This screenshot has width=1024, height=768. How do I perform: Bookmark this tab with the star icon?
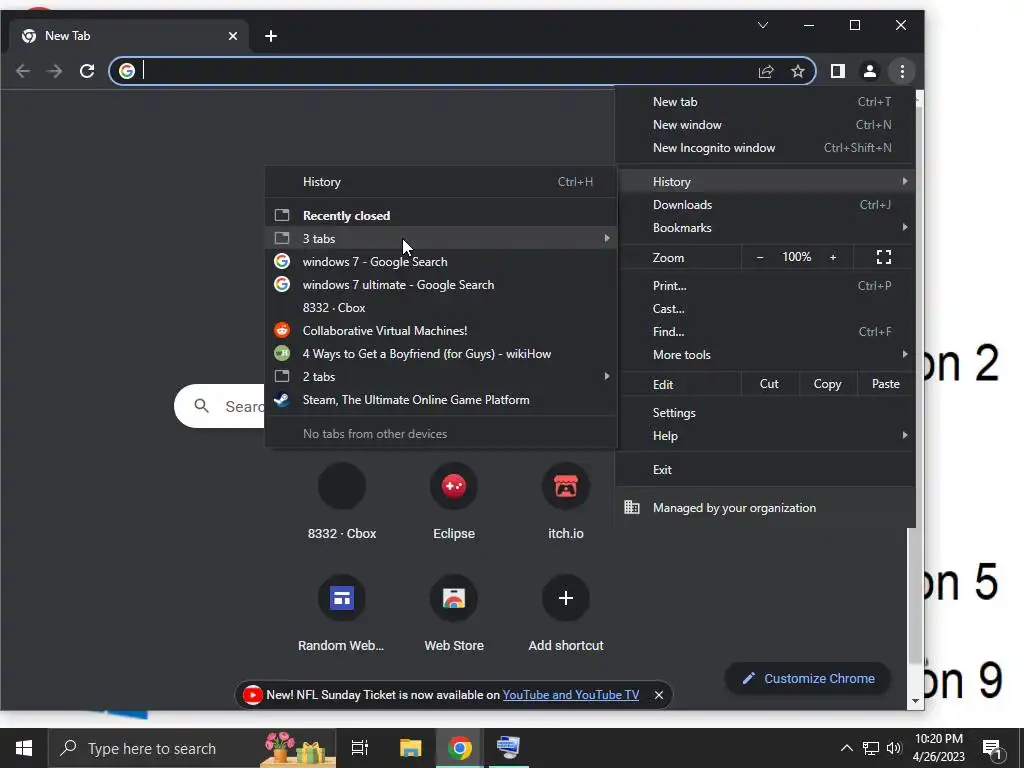tap(797, 71)
